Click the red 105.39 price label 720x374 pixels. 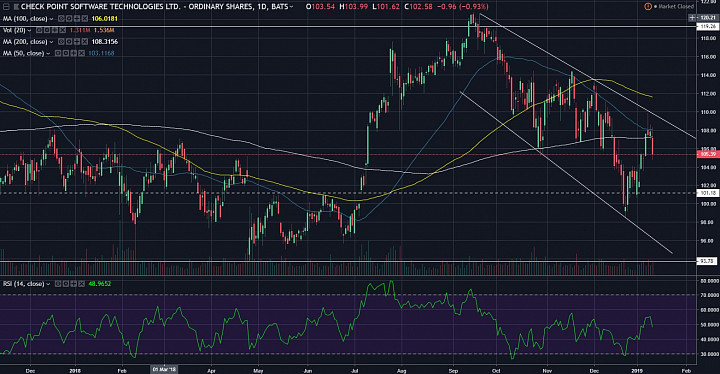coord(707,154)
